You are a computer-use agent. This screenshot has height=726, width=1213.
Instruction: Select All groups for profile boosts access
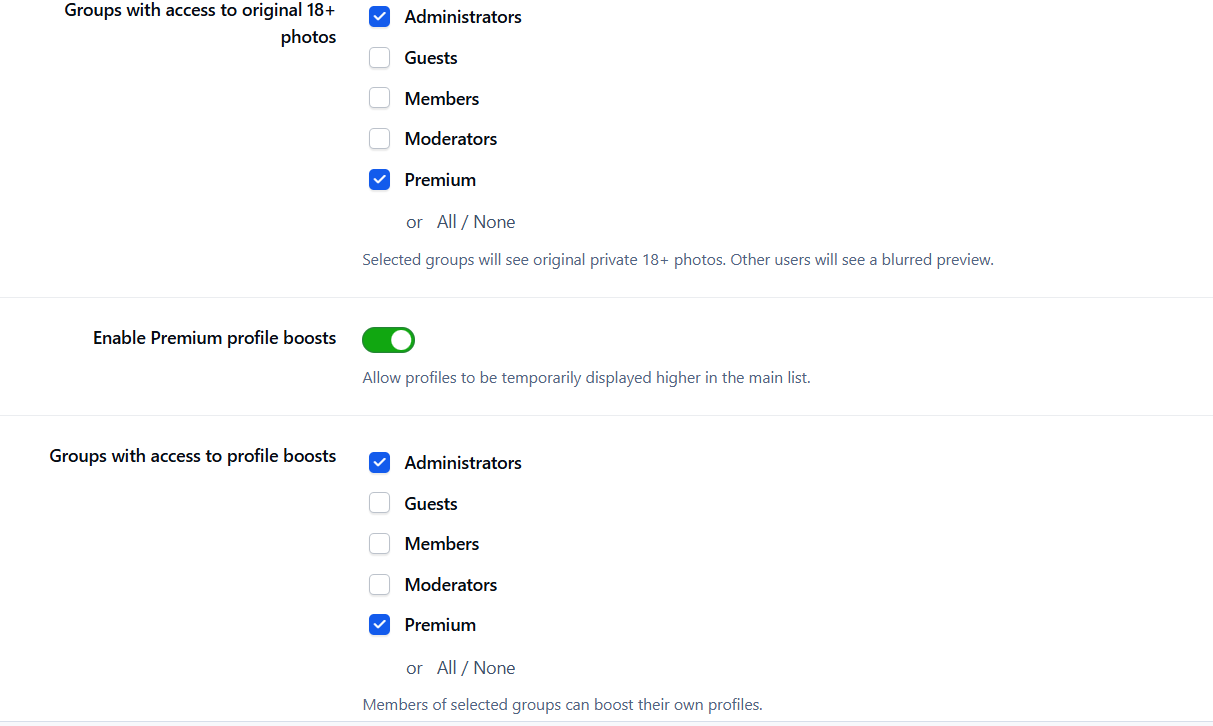point(447,668)
